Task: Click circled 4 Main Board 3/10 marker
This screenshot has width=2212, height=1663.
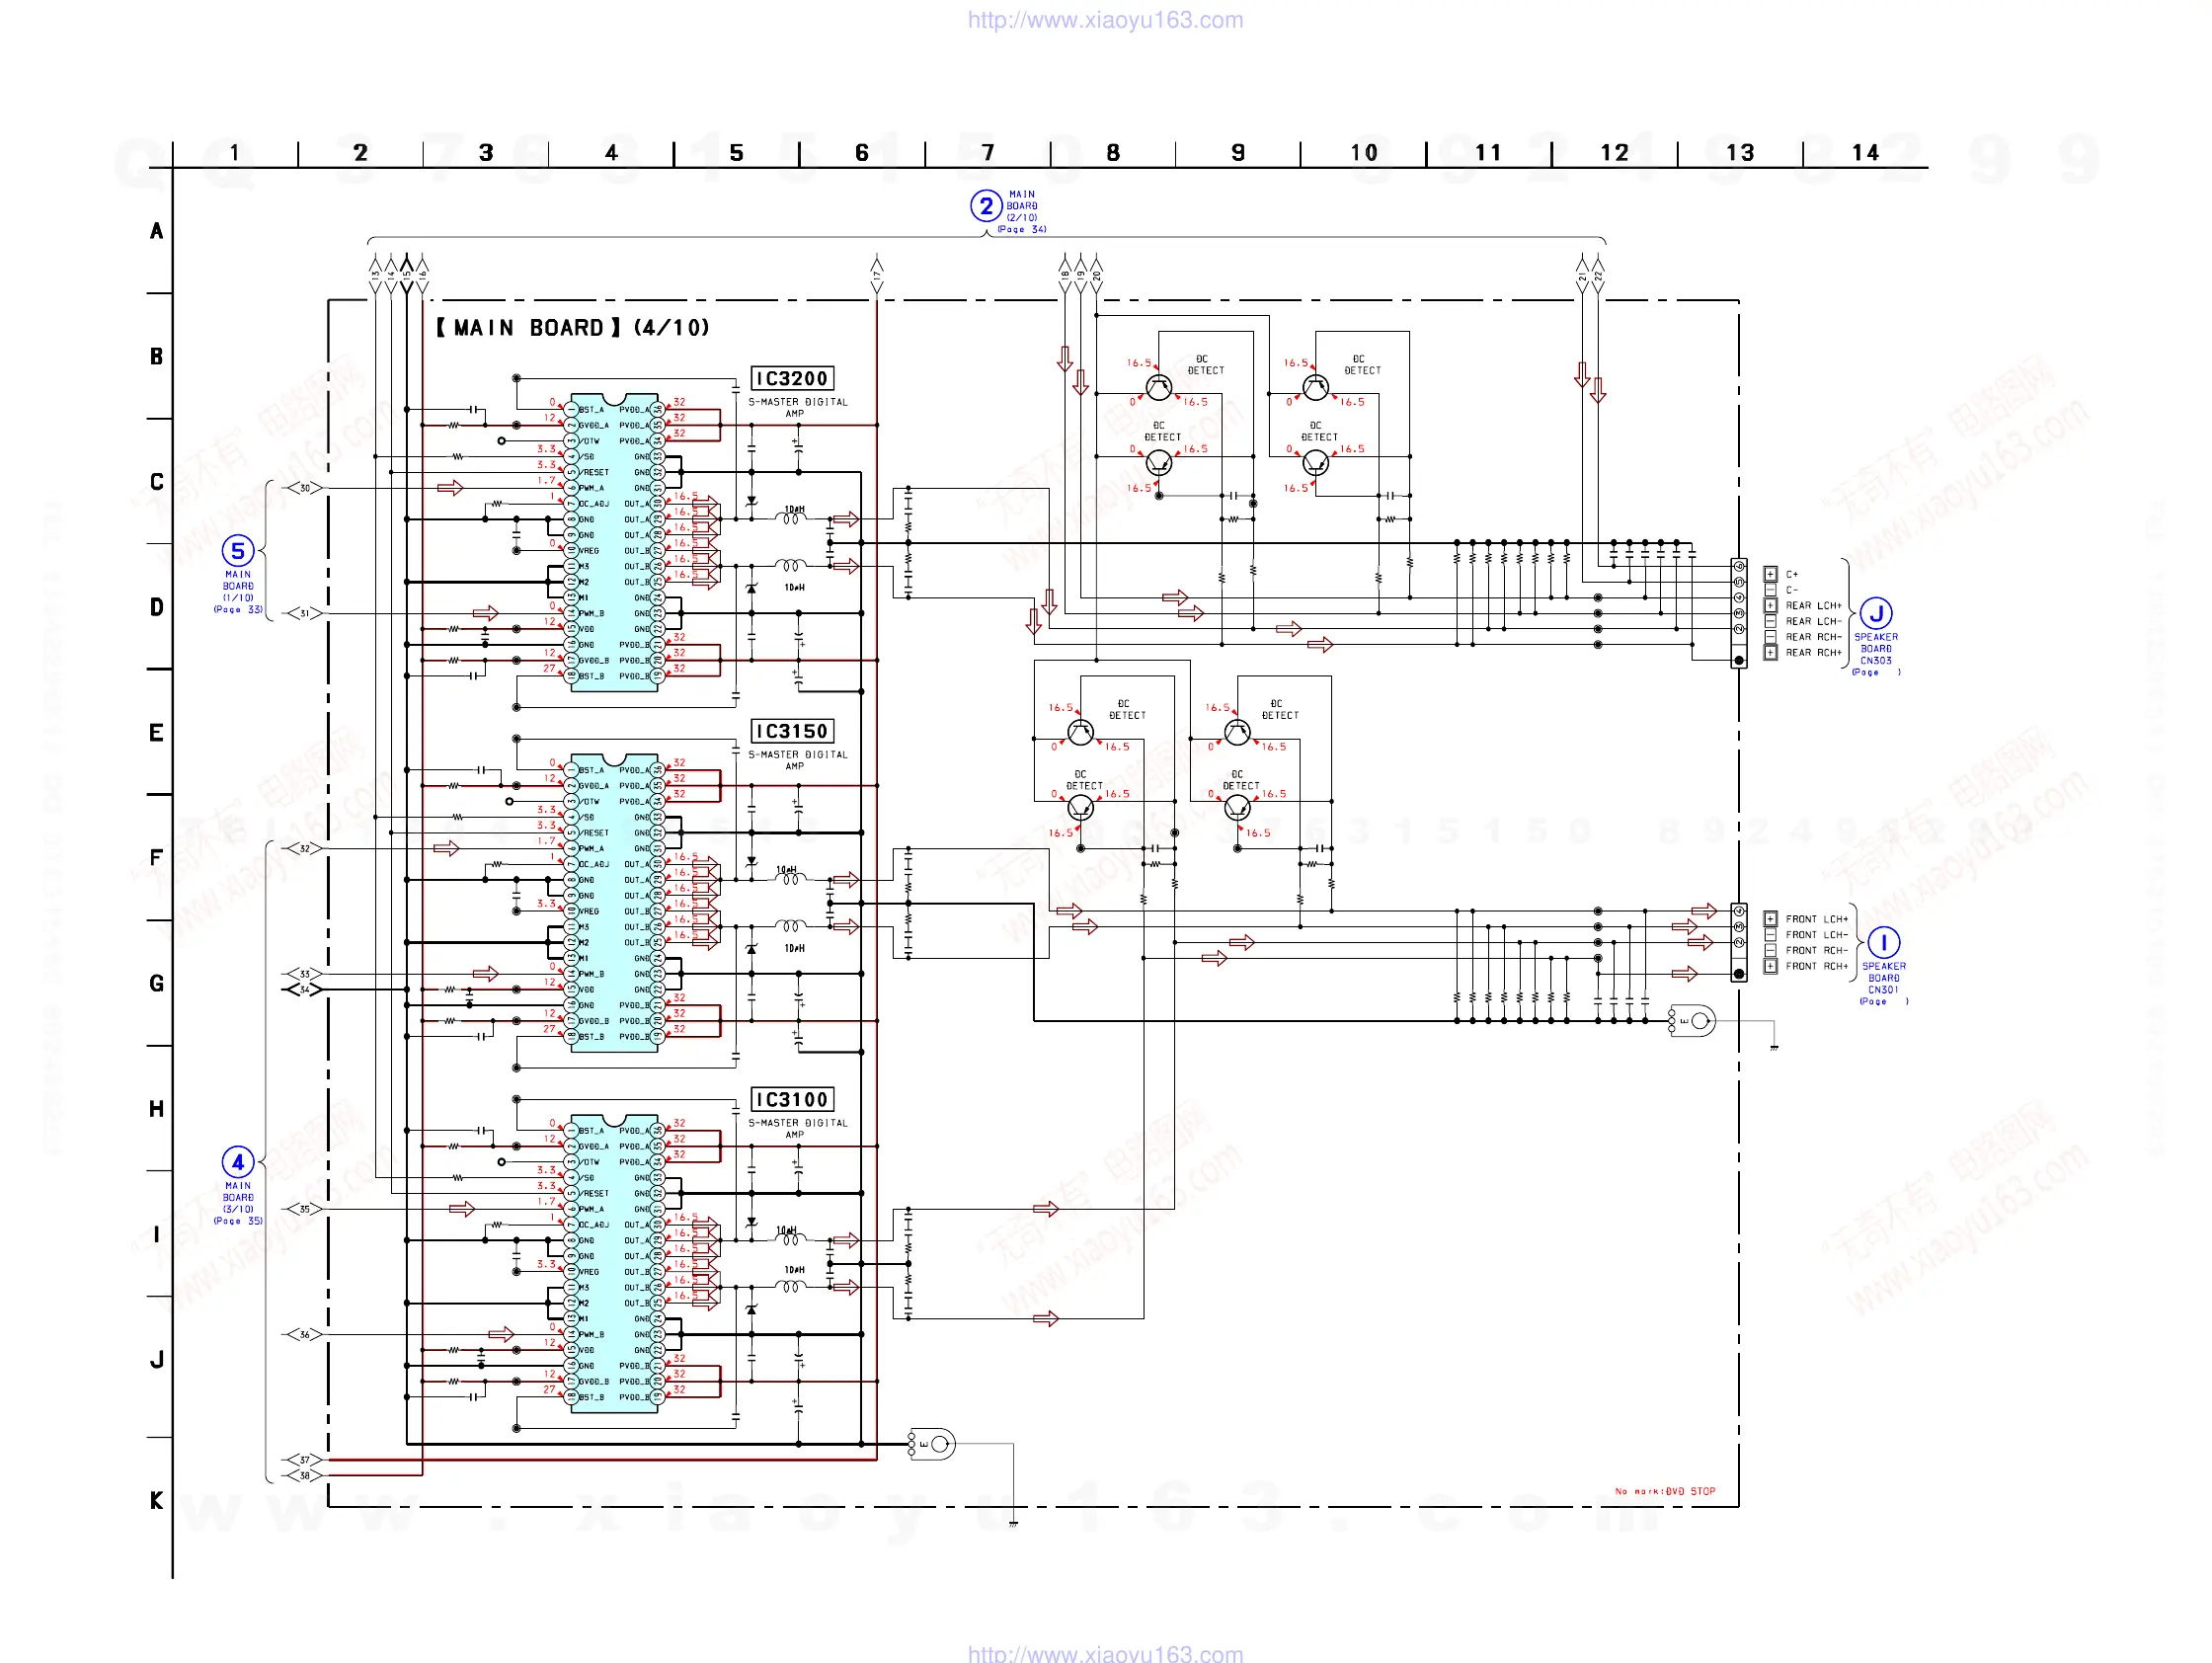Action: [x=237, y=1162]
